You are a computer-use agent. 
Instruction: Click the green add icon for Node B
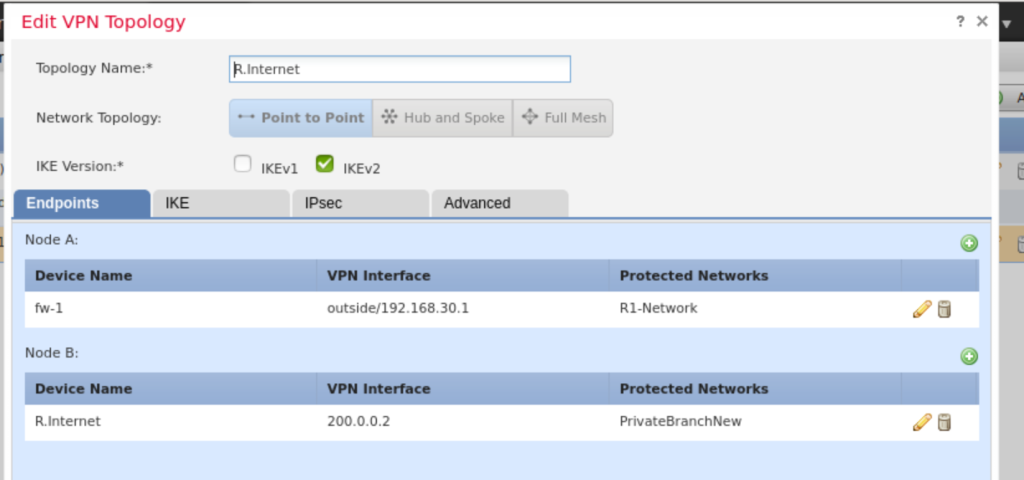point(968,356)
